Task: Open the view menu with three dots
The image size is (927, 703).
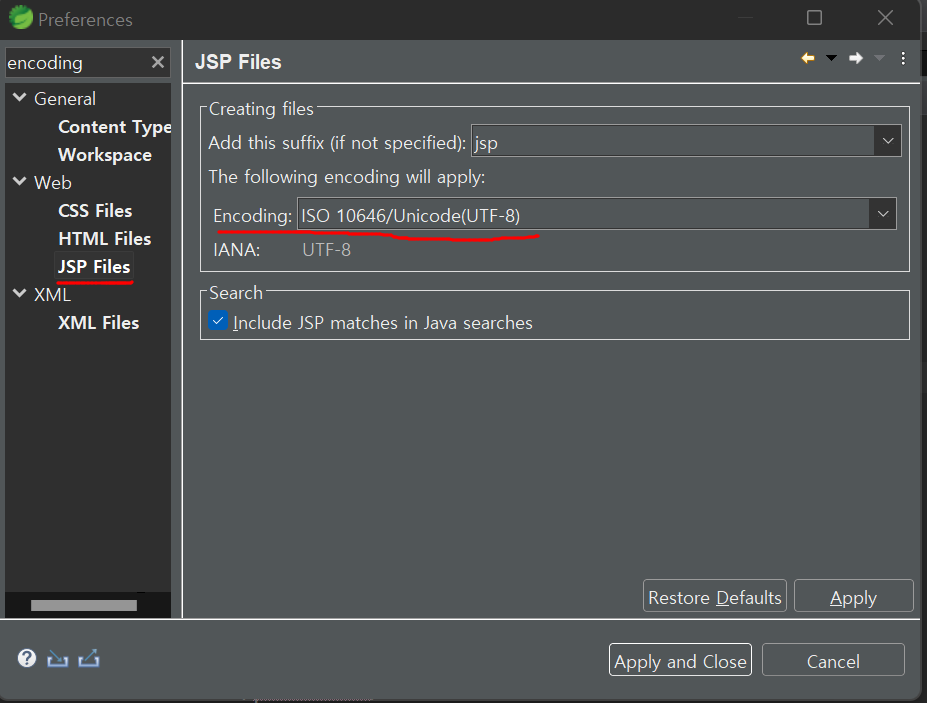Action: pos(903,58)
